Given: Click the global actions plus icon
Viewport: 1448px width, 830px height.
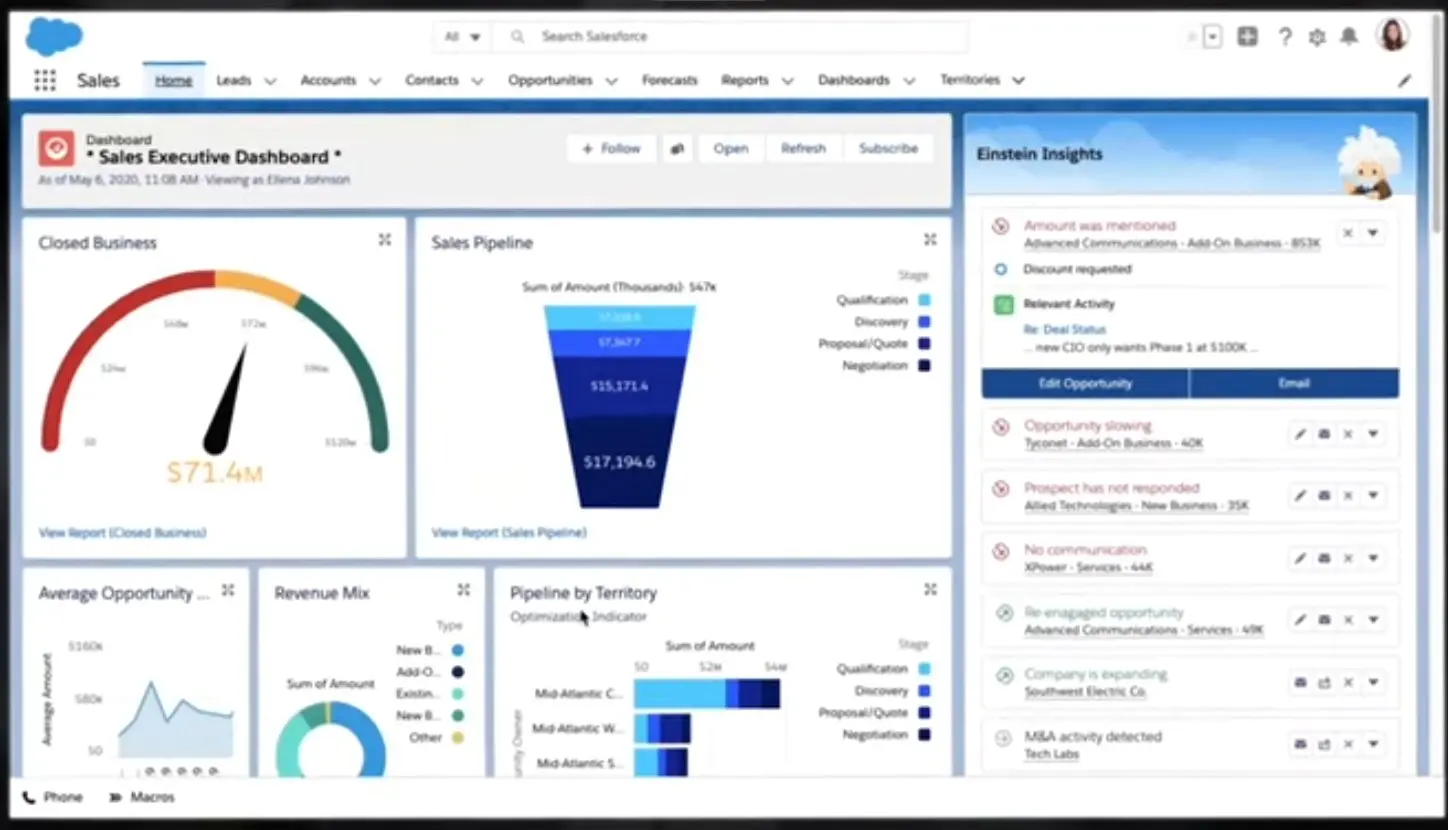Looking at the screenshot, I should pos(1247,37).
